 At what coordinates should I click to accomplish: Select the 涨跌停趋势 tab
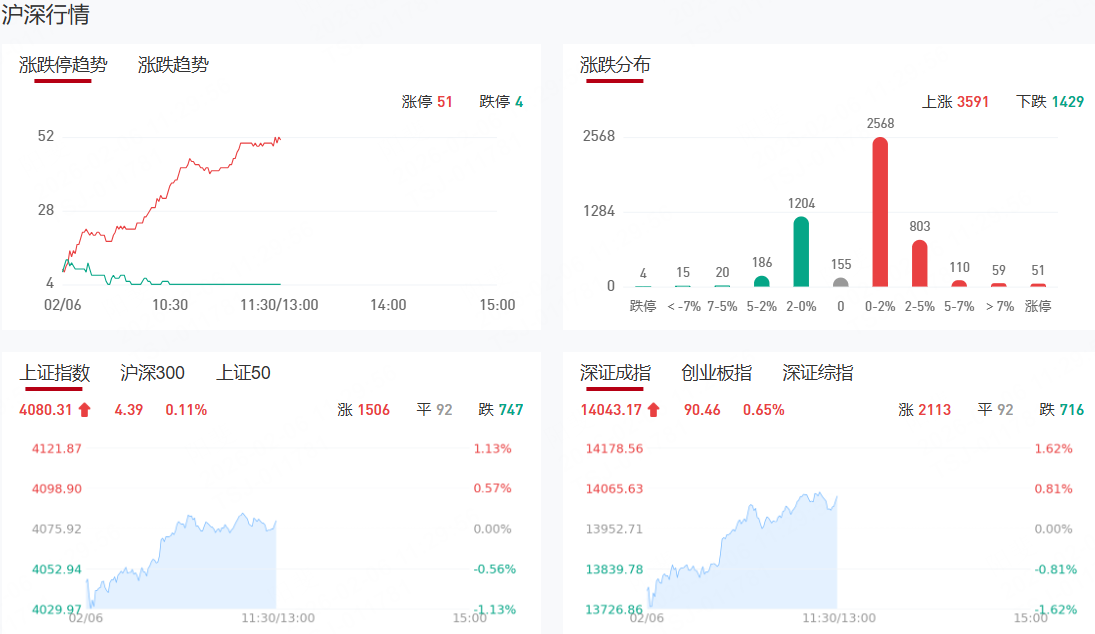click(x=63, y=65)
